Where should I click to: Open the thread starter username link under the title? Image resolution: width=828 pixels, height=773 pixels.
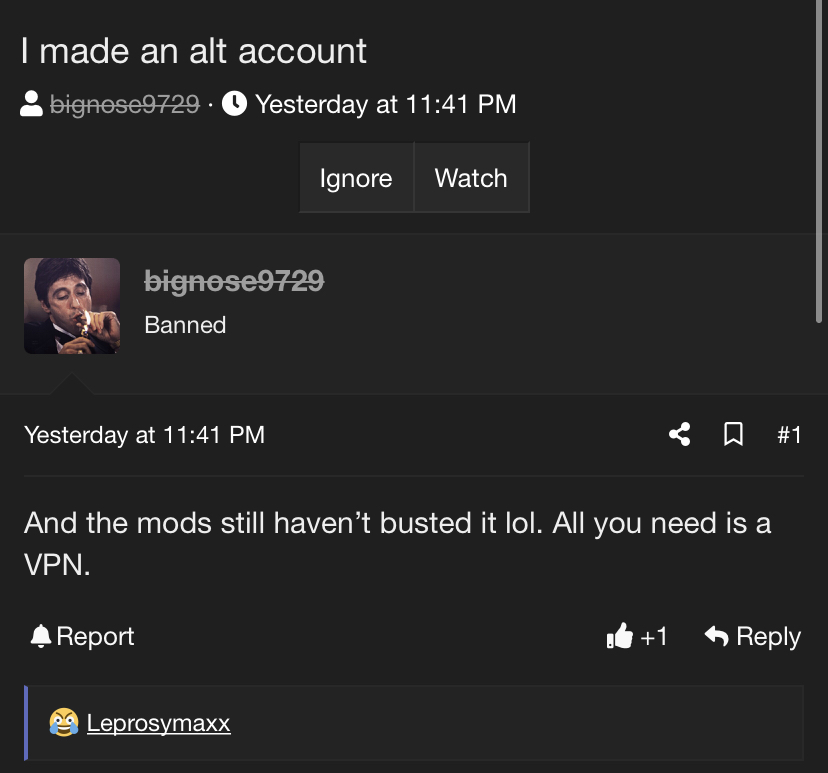tap(125, 104)
